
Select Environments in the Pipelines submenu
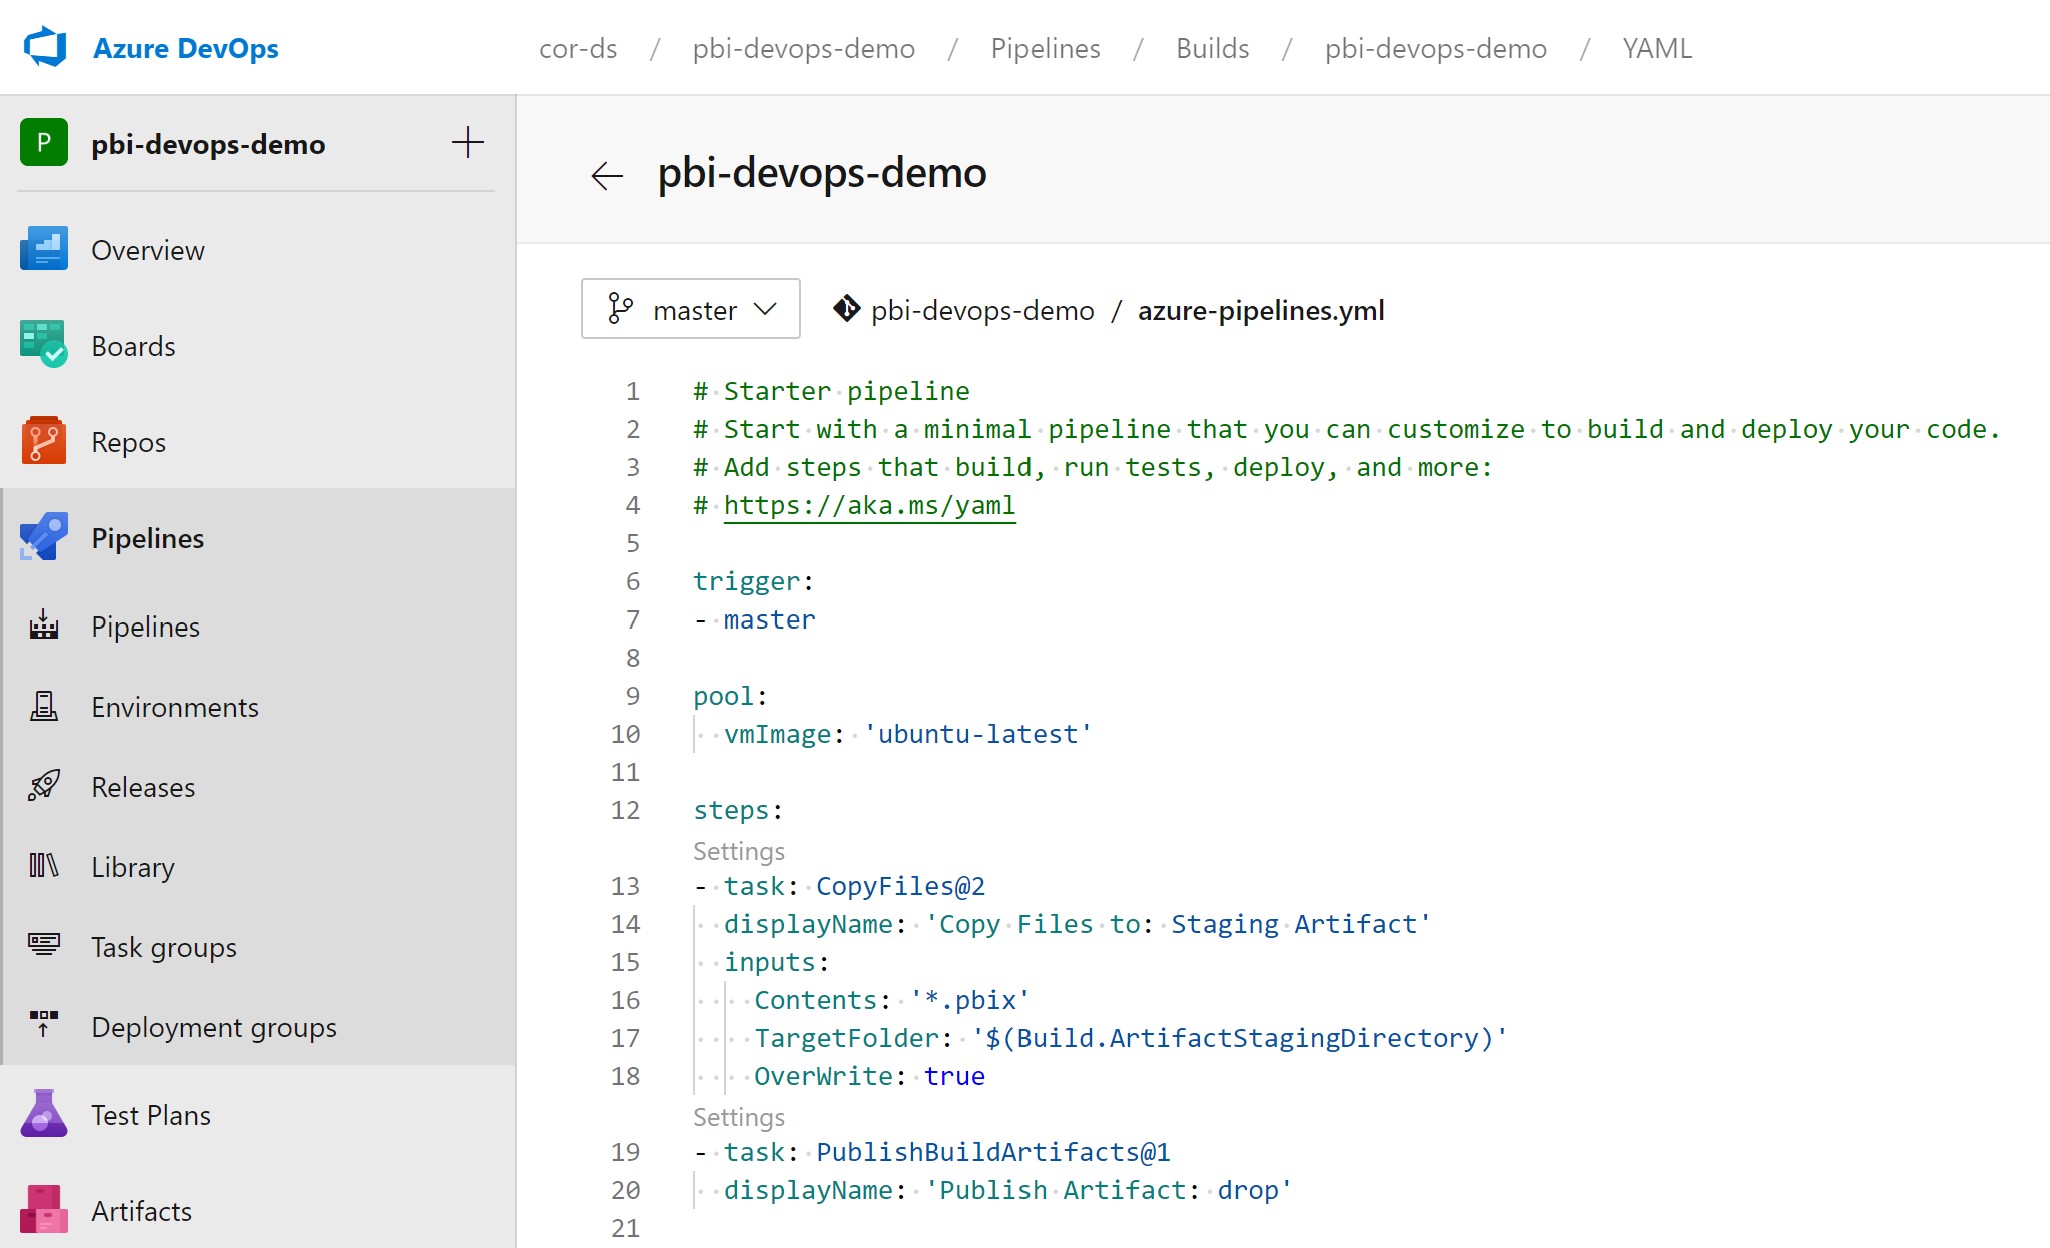pyautogui.click(x=174, y=707)
